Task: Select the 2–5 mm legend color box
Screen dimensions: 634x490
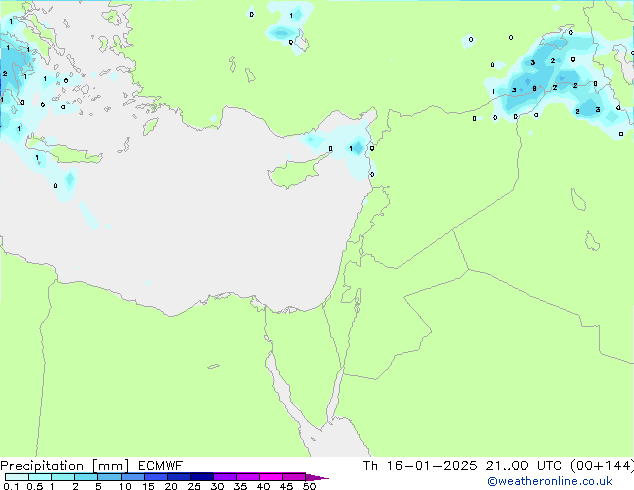Action: click(x=86, y=477)
